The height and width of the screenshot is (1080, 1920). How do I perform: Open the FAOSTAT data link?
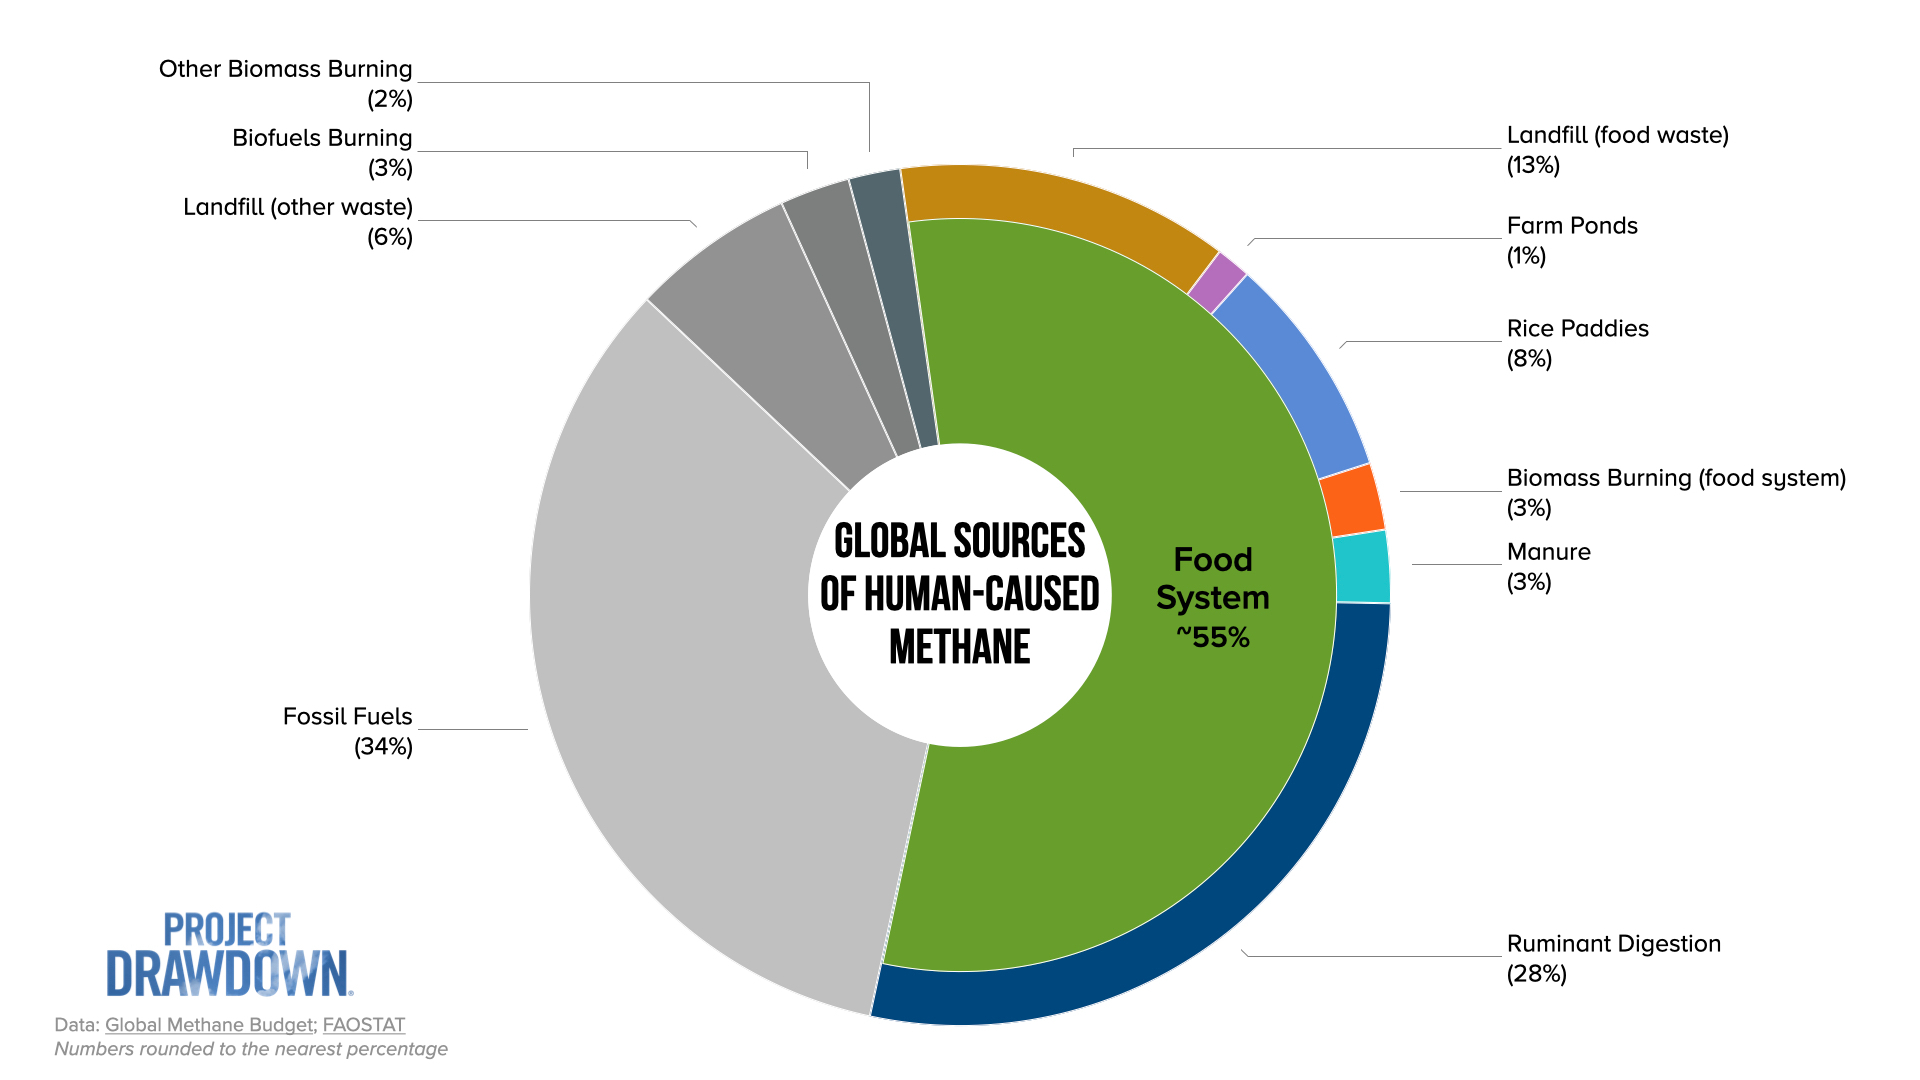coord(364,1025)
